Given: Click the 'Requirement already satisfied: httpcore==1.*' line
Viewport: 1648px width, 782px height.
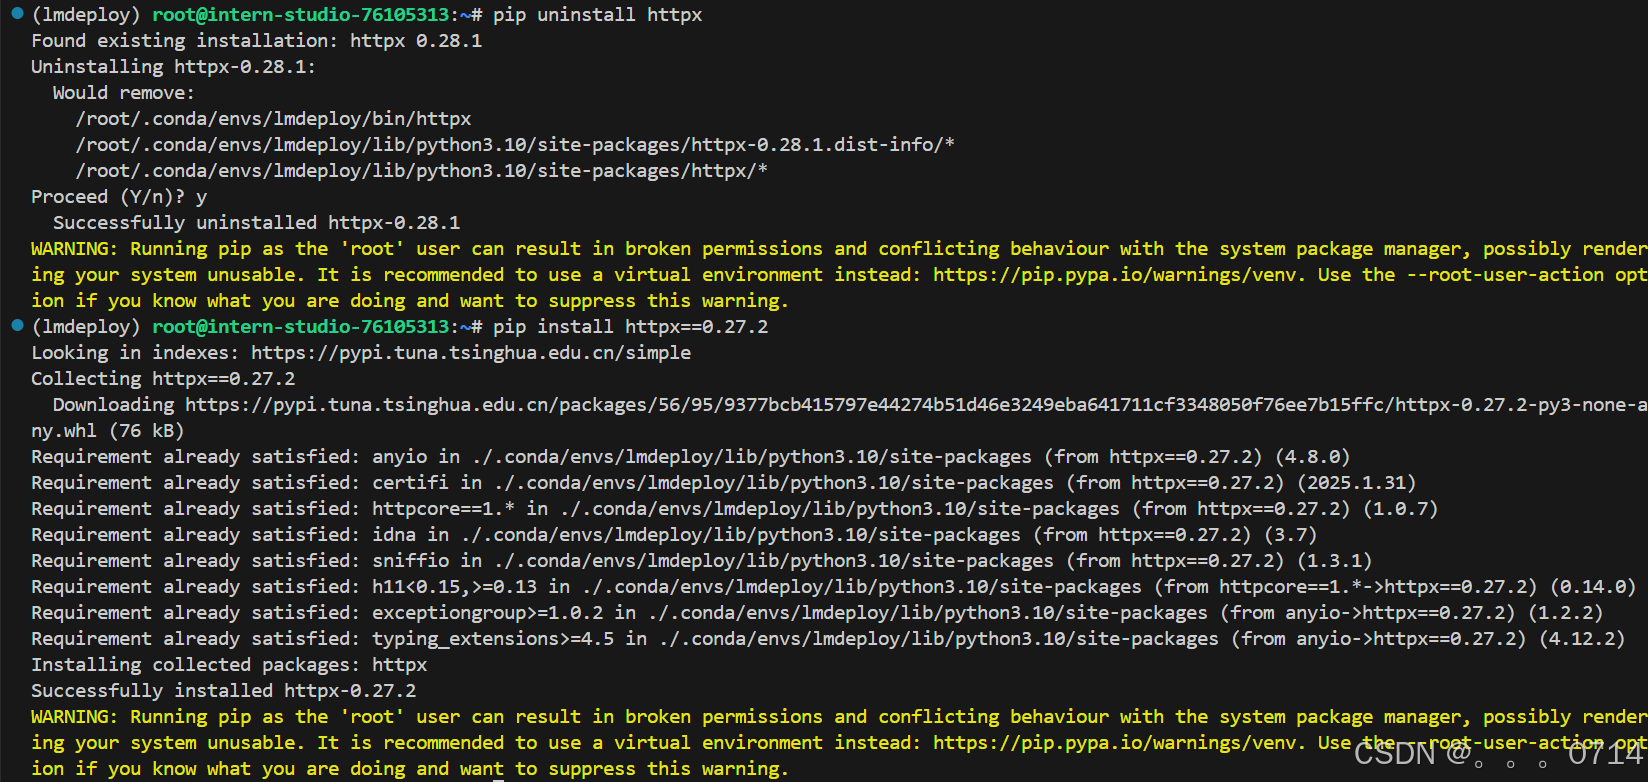Looking at the screenshot, I should 735,508.
